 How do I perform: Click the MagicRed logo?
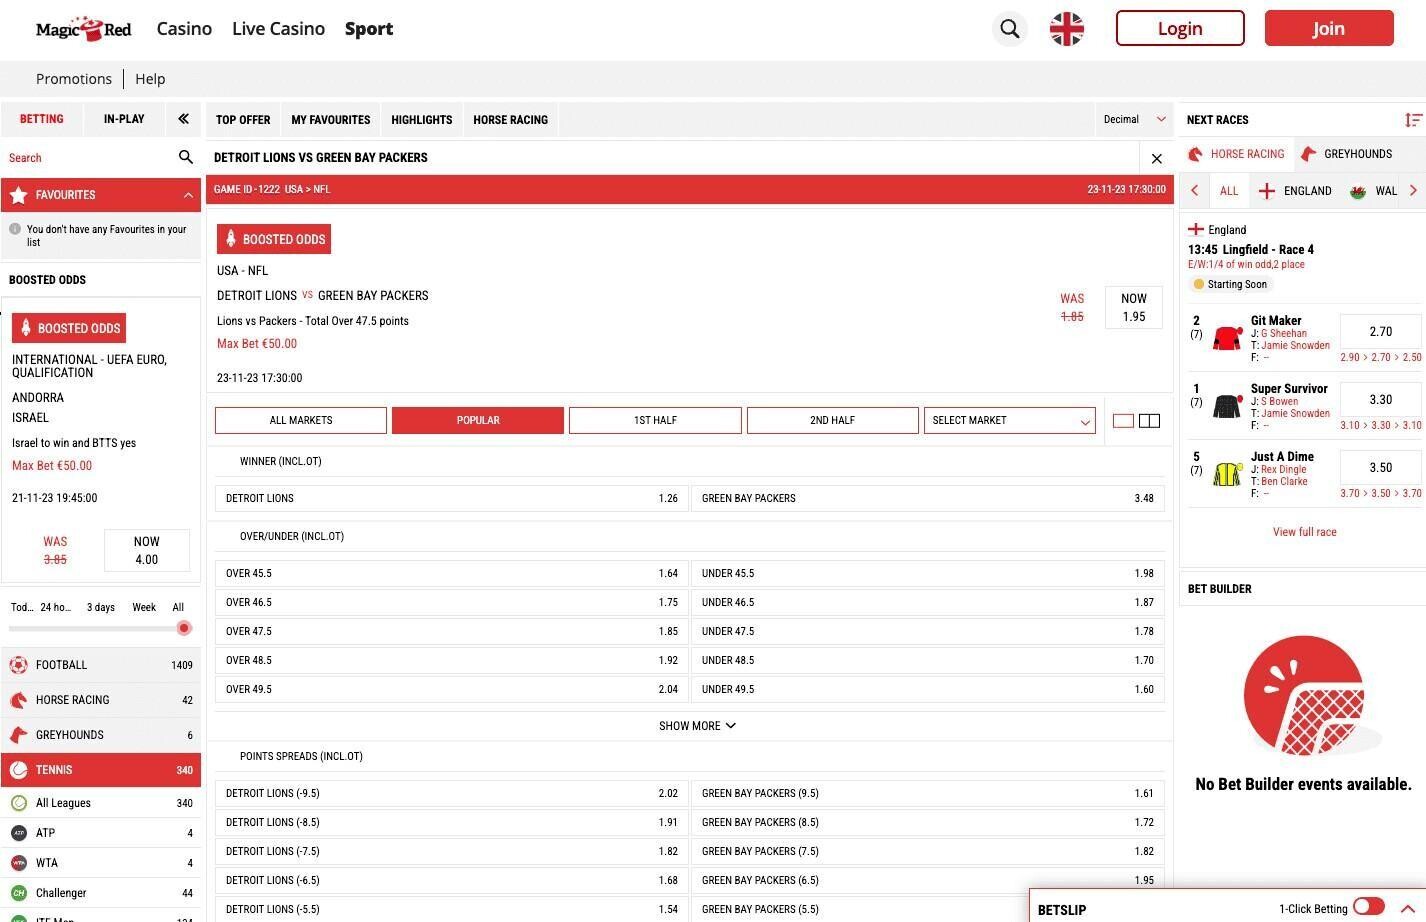tap(83, 29)
